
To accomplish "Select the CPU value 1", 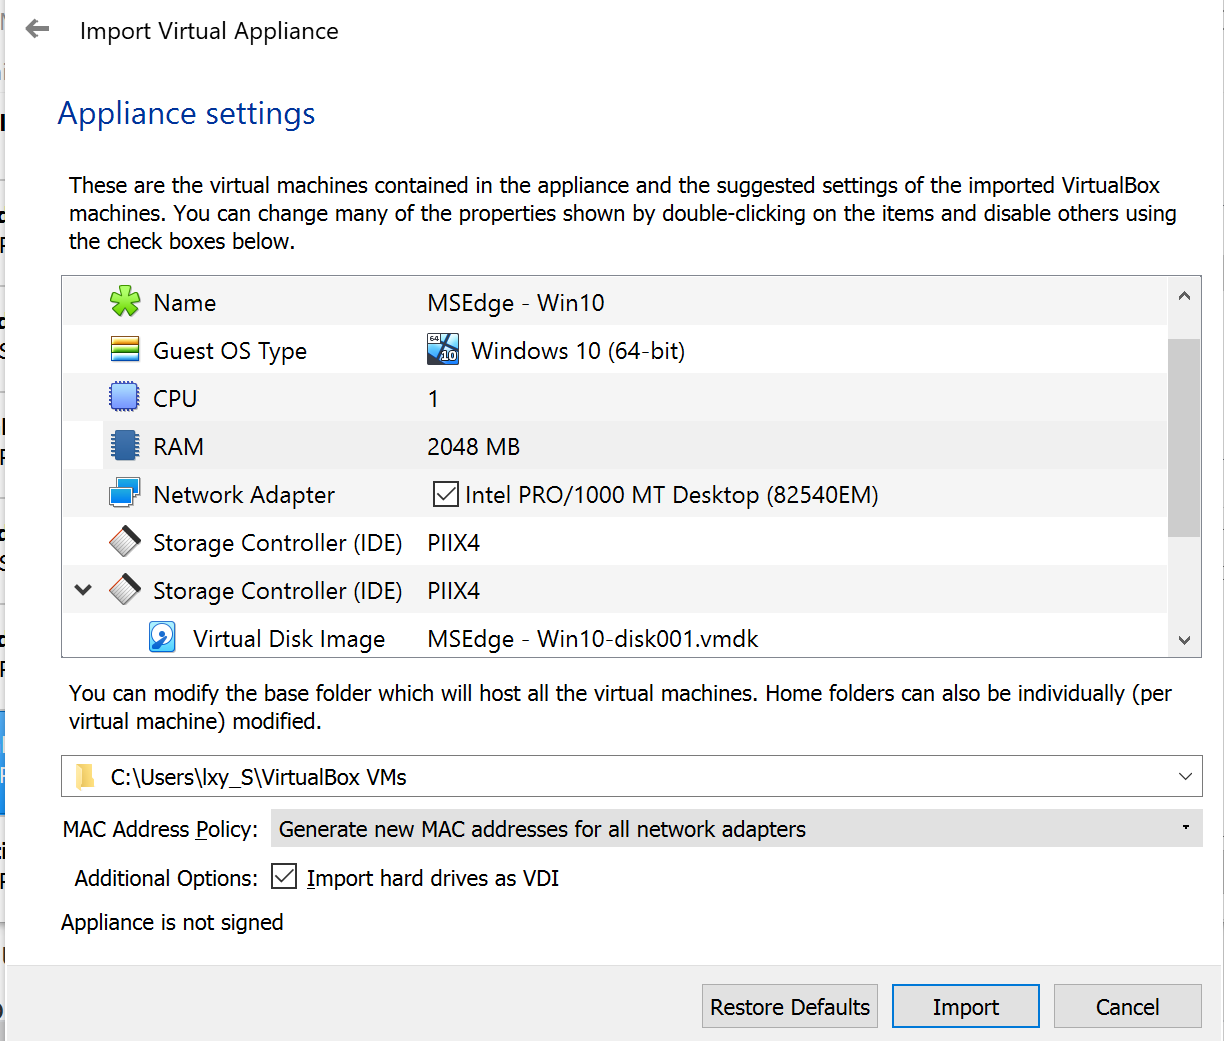I will point(433,399).
